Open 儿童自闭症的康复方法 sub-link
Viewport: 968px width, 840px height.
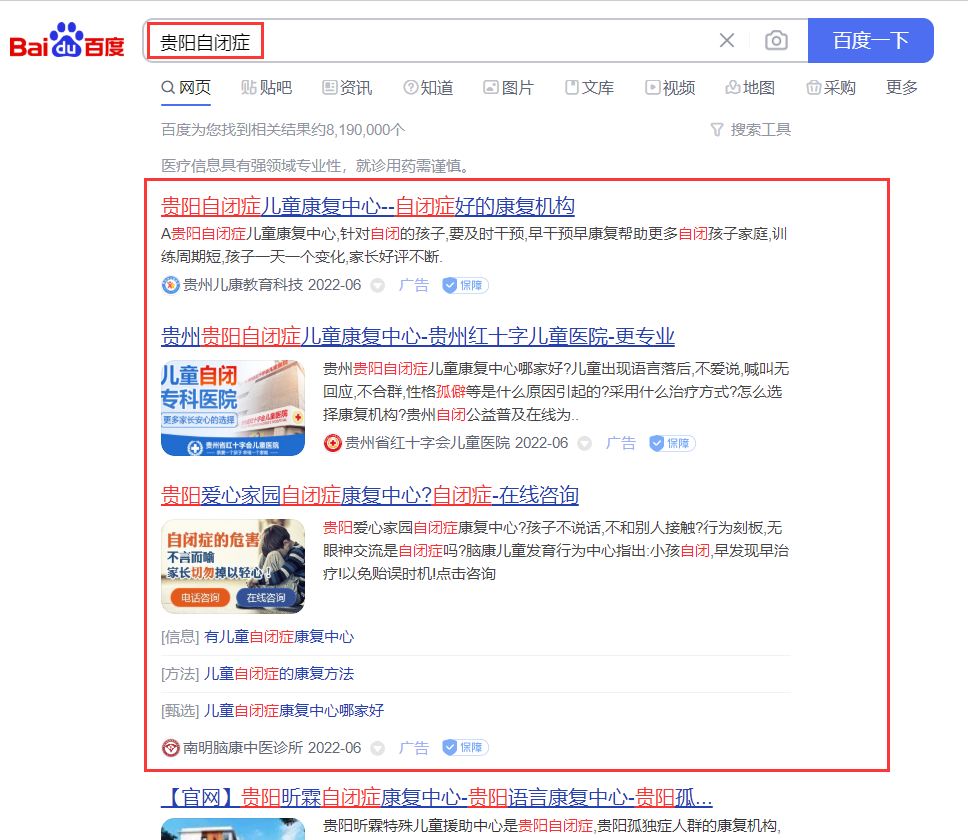click(278, 674)
